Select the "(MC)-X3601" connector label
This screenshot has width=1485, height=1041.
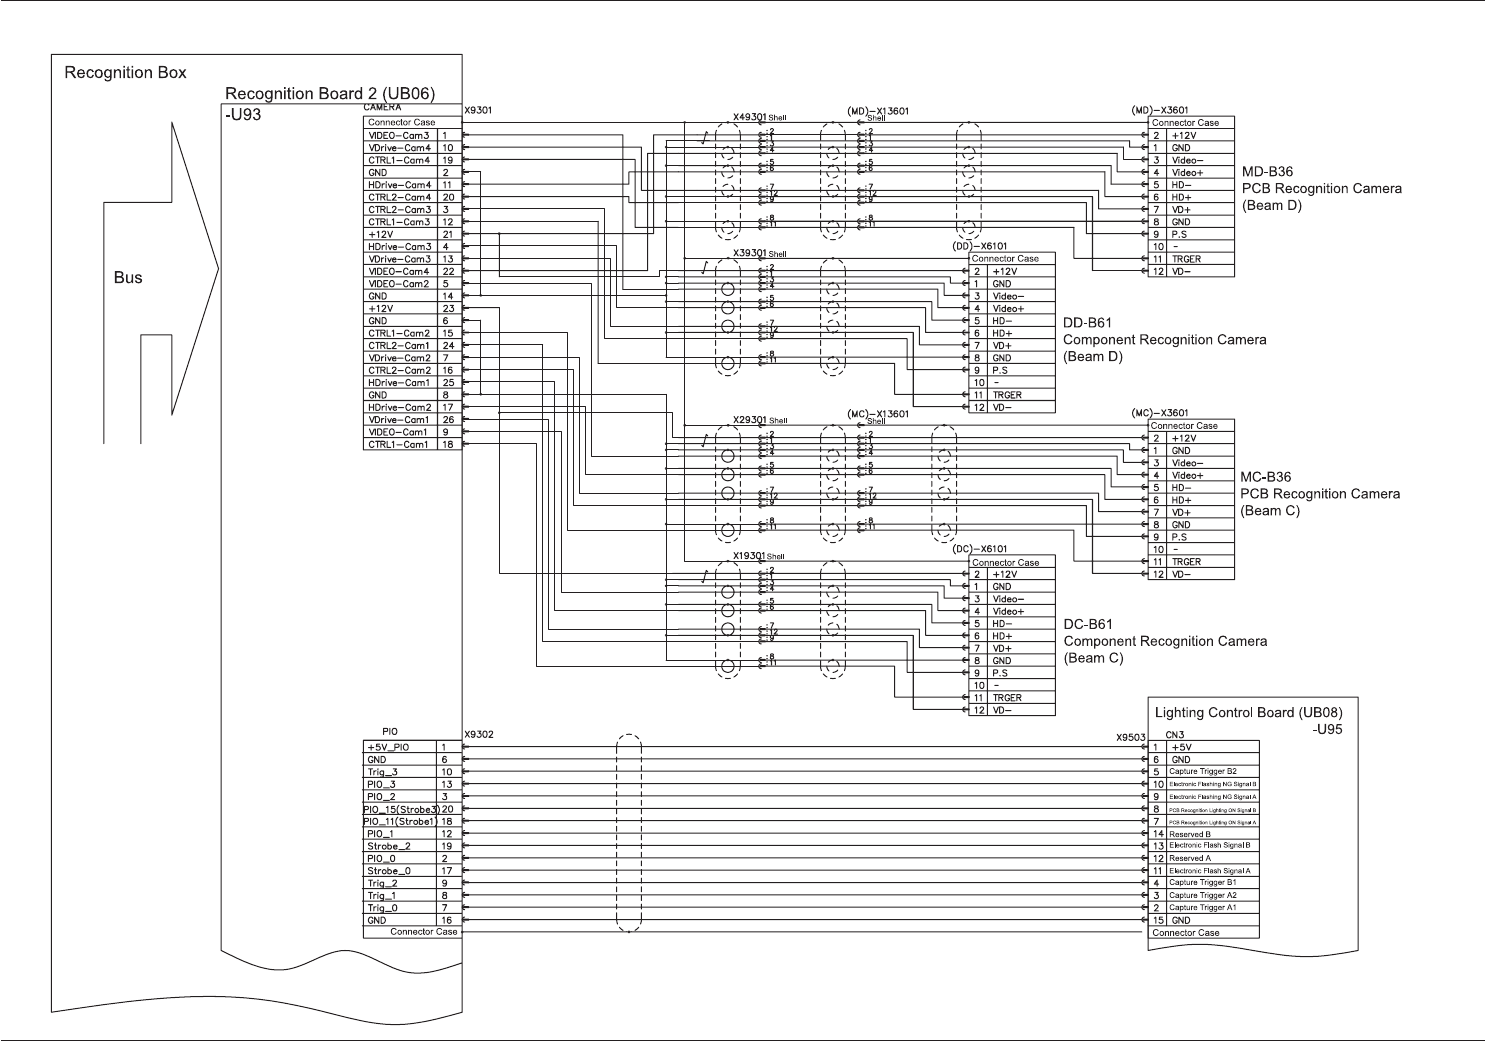click(x=1160, y=413)
